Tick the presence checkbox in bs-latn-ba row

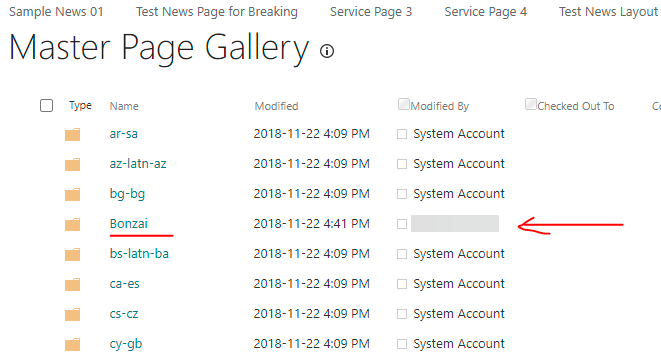pos(402,254)
